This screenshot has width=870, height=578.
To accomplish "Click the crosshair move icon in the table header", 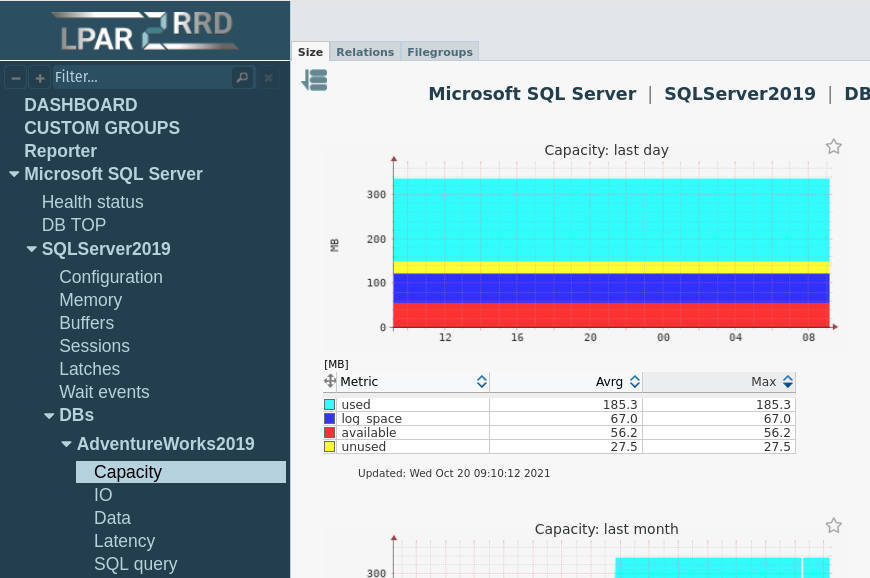I will pyautogui.click(x=330, y=381).
